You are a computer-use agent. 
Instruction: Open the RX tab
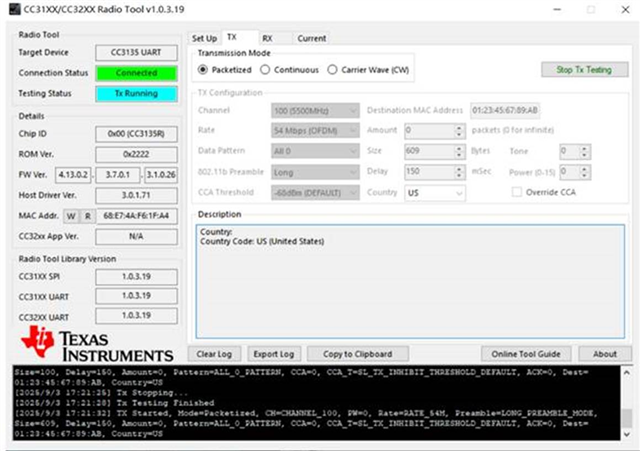(267, 38)
